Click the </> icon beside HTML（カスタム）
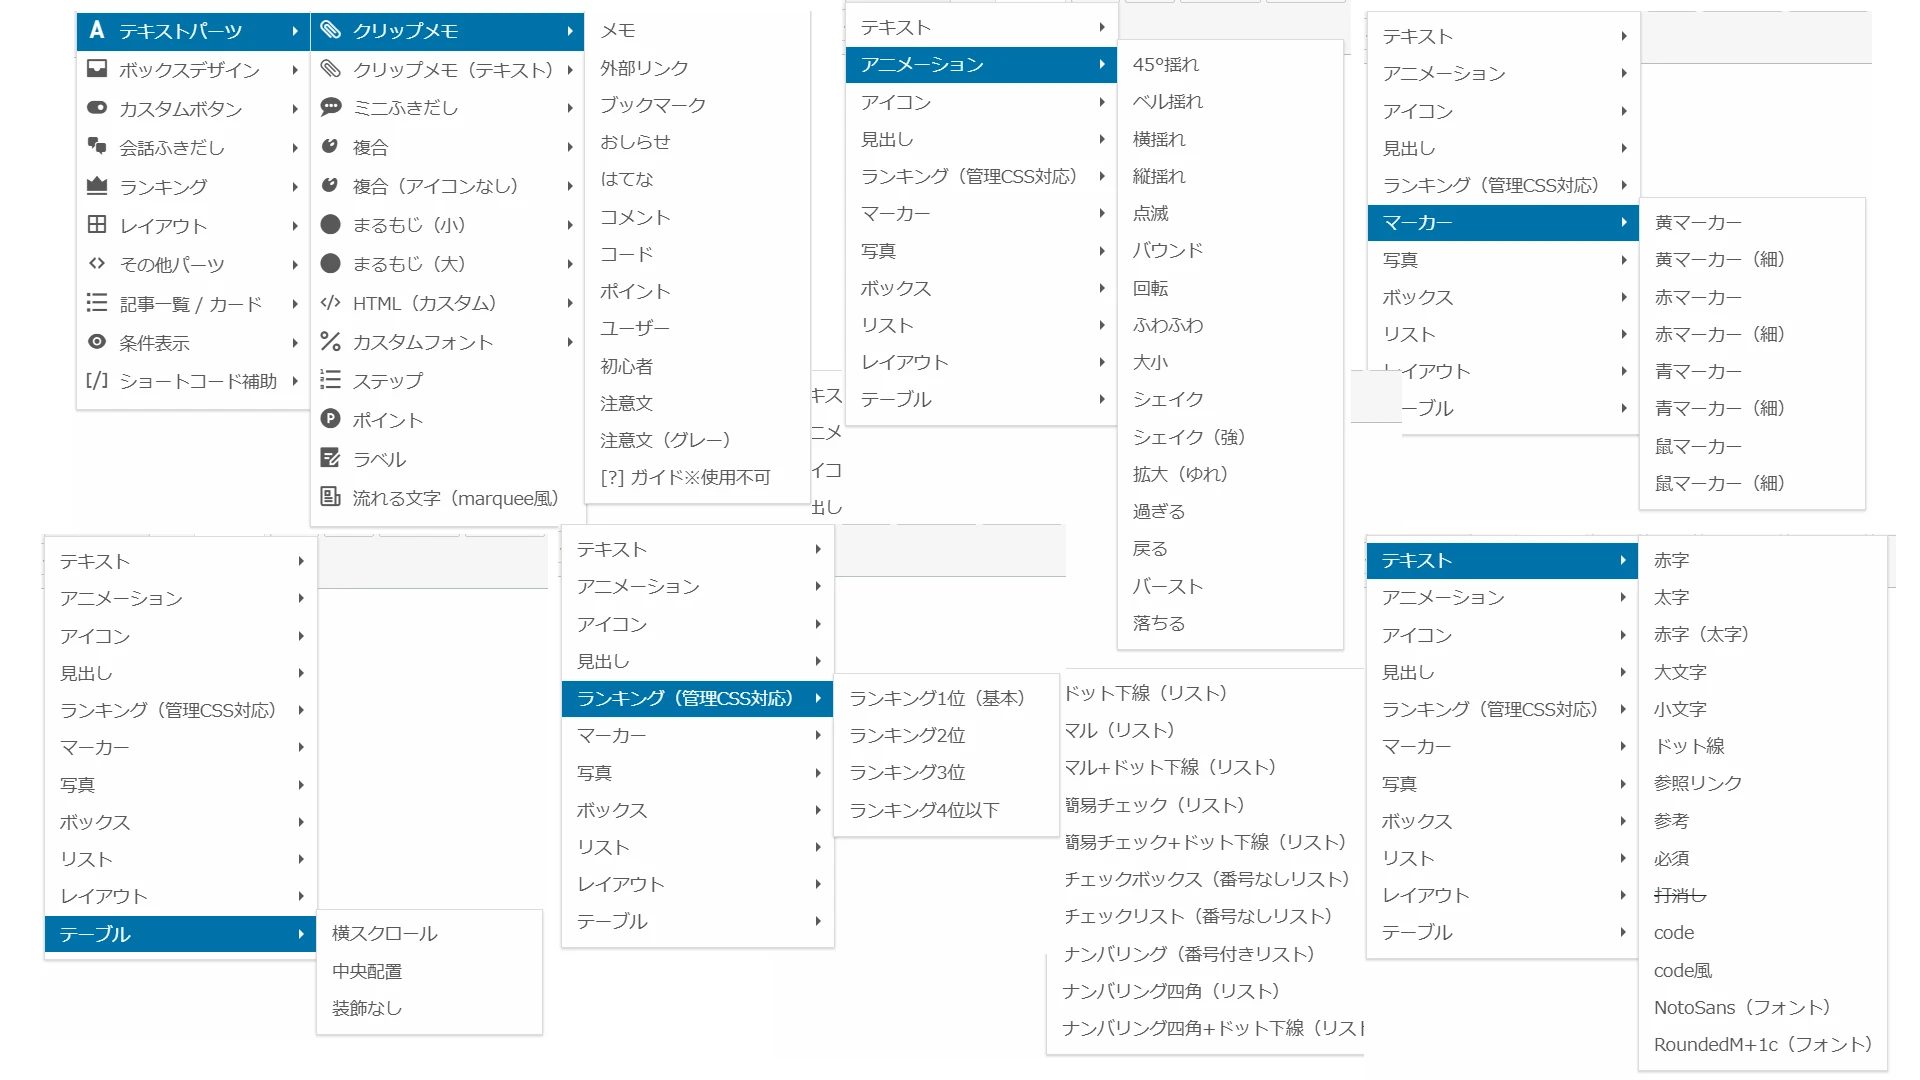Viewport: 1920px width, 1080px height. click(x=330, y=302)
